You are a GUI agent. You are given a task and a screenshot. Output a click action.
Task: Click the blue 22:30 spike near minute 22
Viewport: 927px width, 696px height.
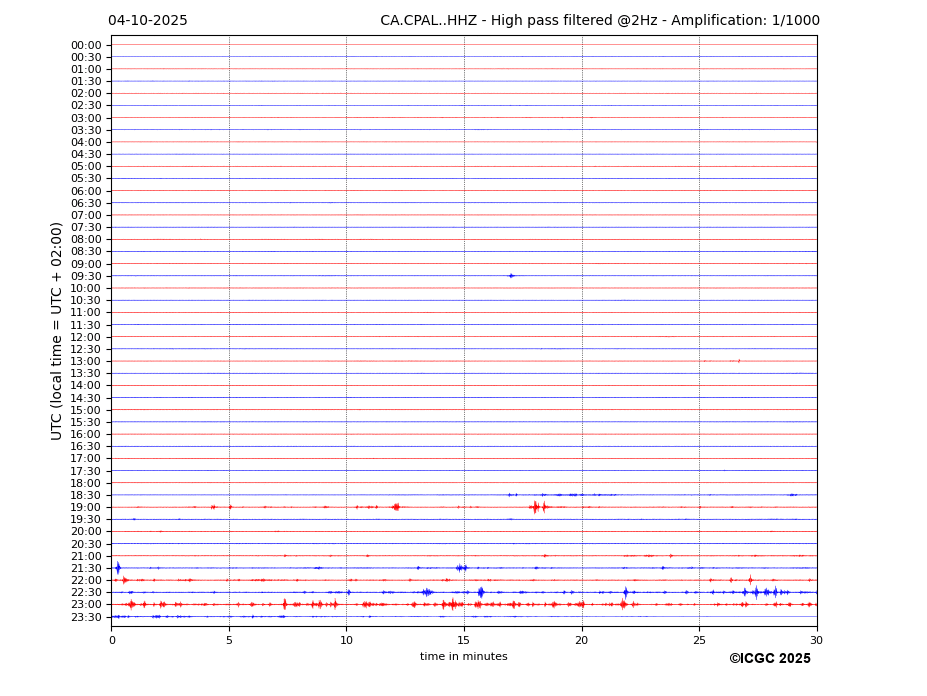(626, 592)
